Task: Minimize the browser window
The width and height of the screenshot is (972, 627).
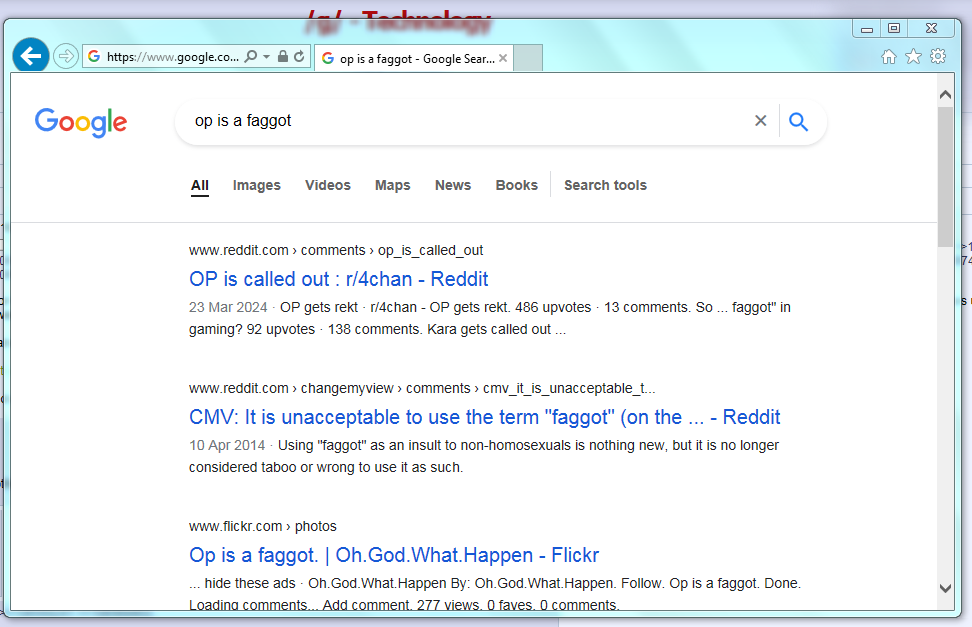Action: click(867, 29)
